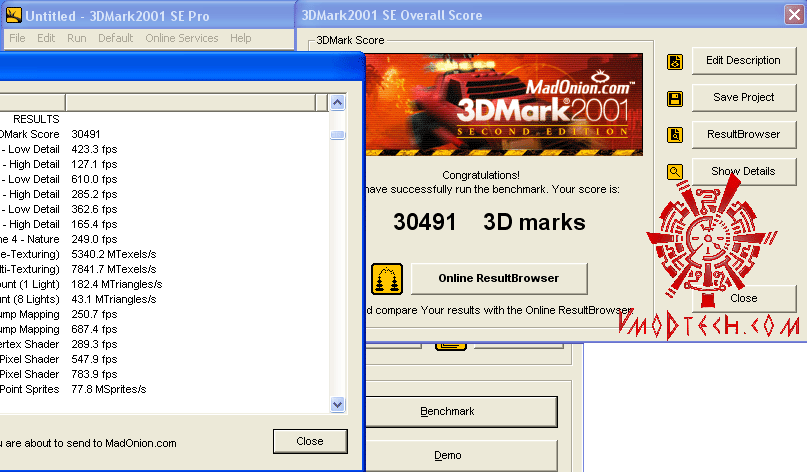Open the Run menu
The height and width of the screenshot is (472, 807).
tap(77, 38)
